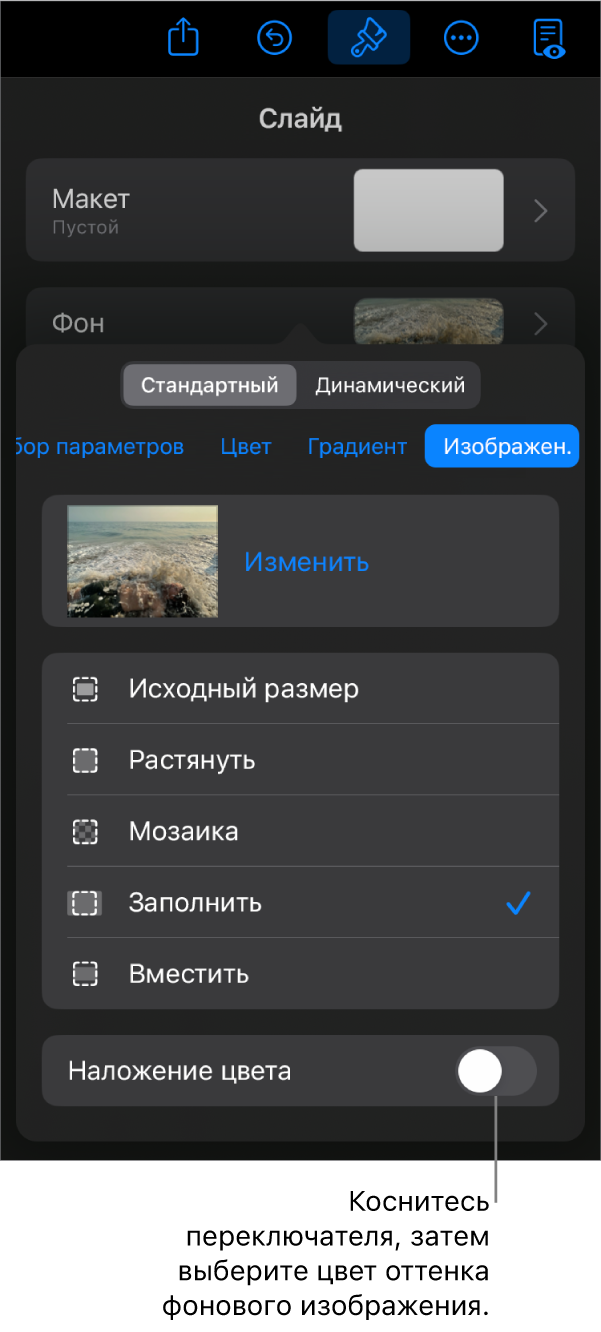601x1332 pixels.
Task: Tap the Undo arrow icon
Action: (x=275, y=38)
